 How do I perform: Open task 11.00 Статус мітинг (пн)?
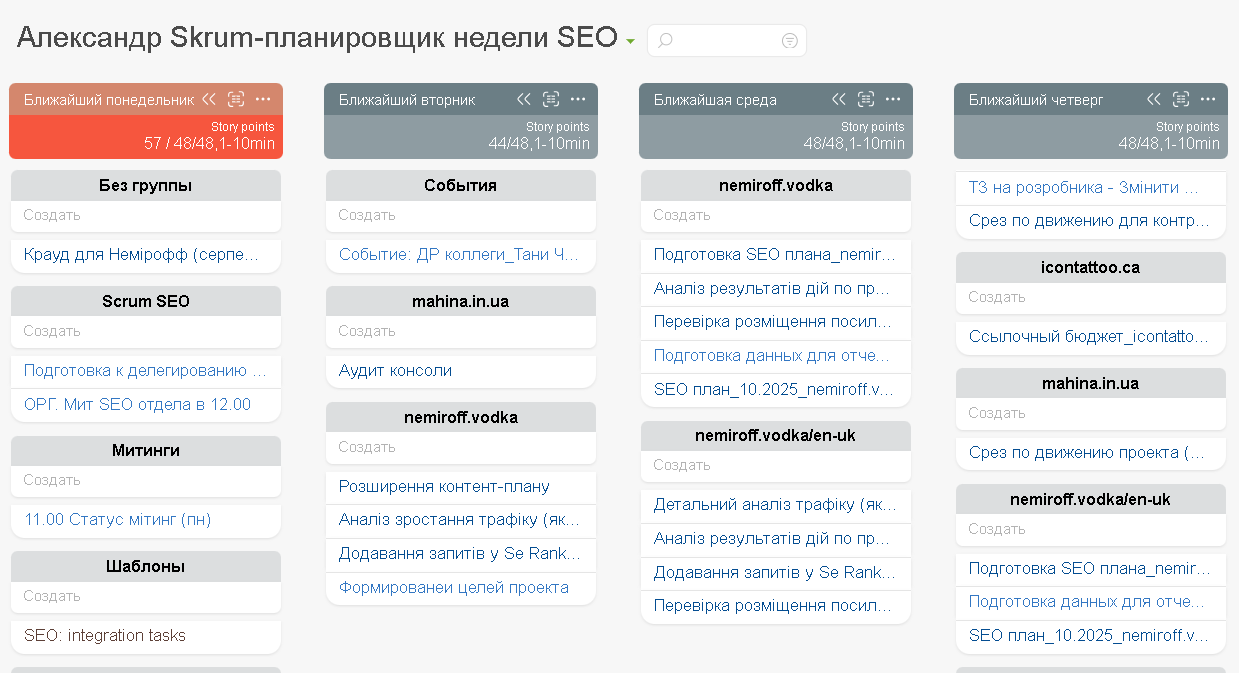point(118,519)
